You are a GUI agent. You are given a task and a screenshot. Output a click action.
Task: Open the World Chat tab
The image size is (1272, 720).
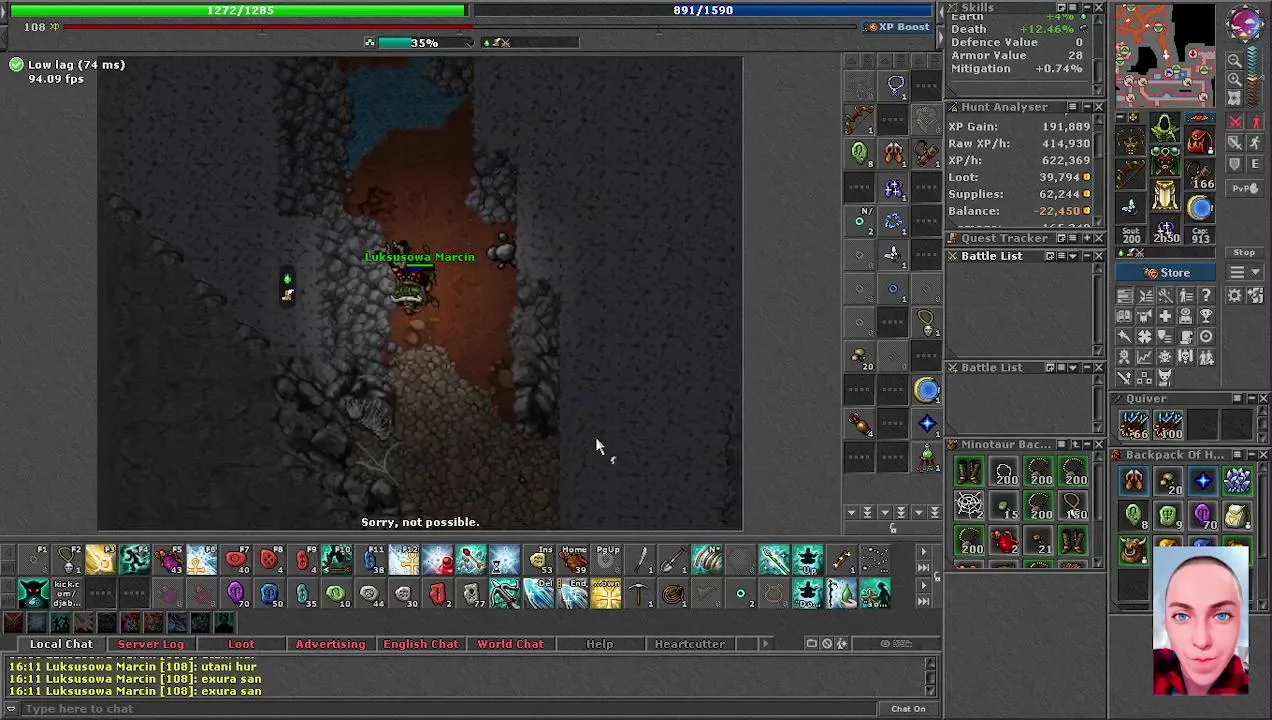click(510, 644)
